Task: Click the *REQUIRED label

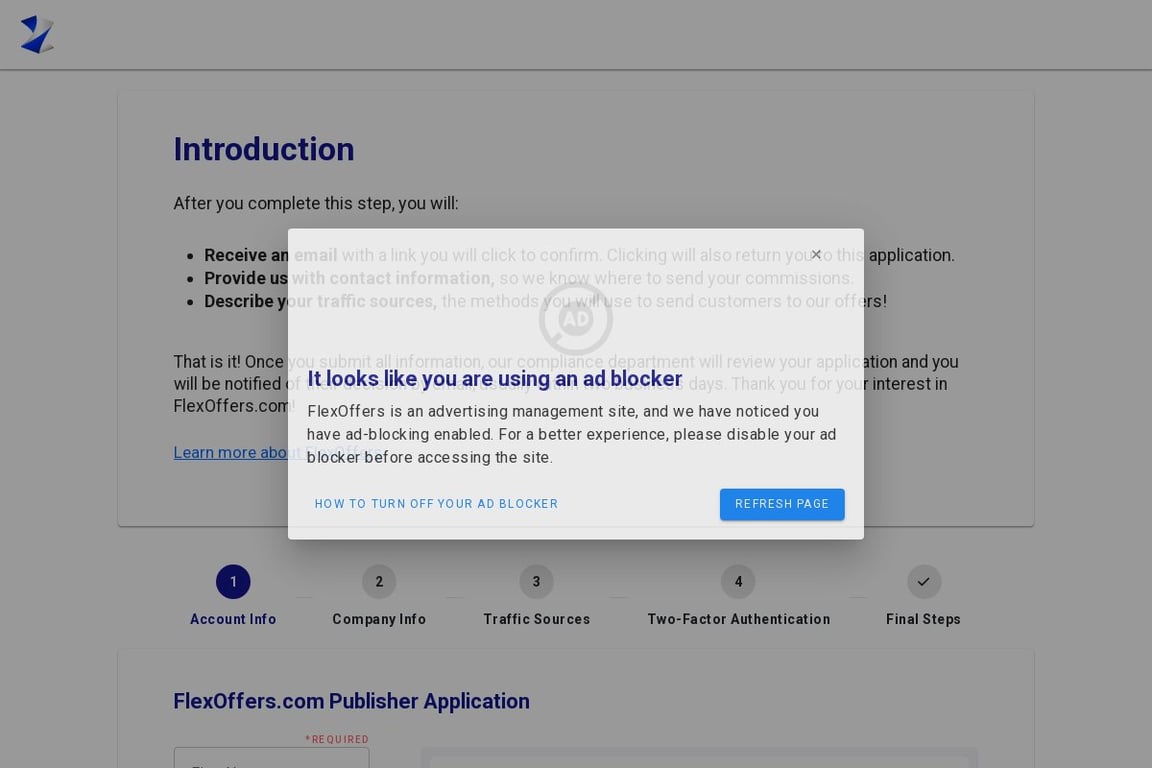Action: click(337, 739)
